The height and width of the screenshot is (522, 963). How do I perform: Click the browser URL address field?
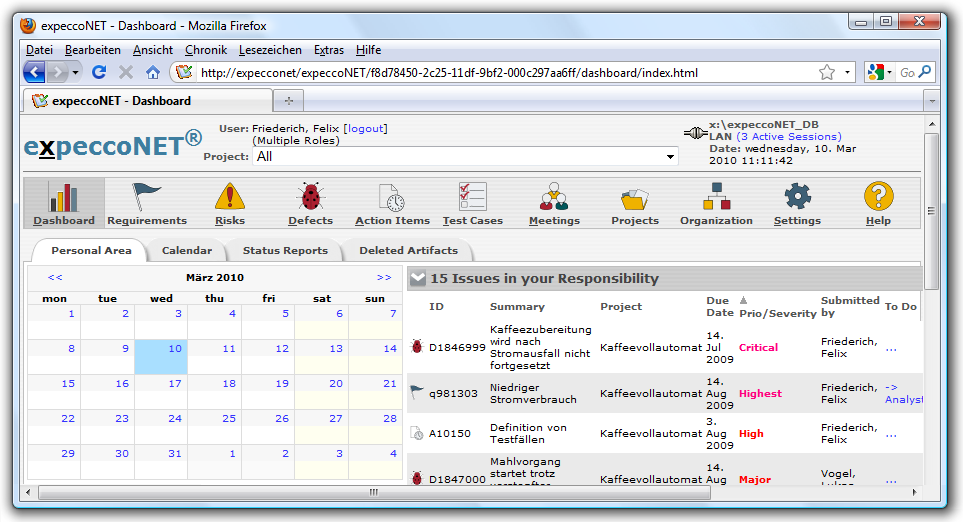pos(500,73)
